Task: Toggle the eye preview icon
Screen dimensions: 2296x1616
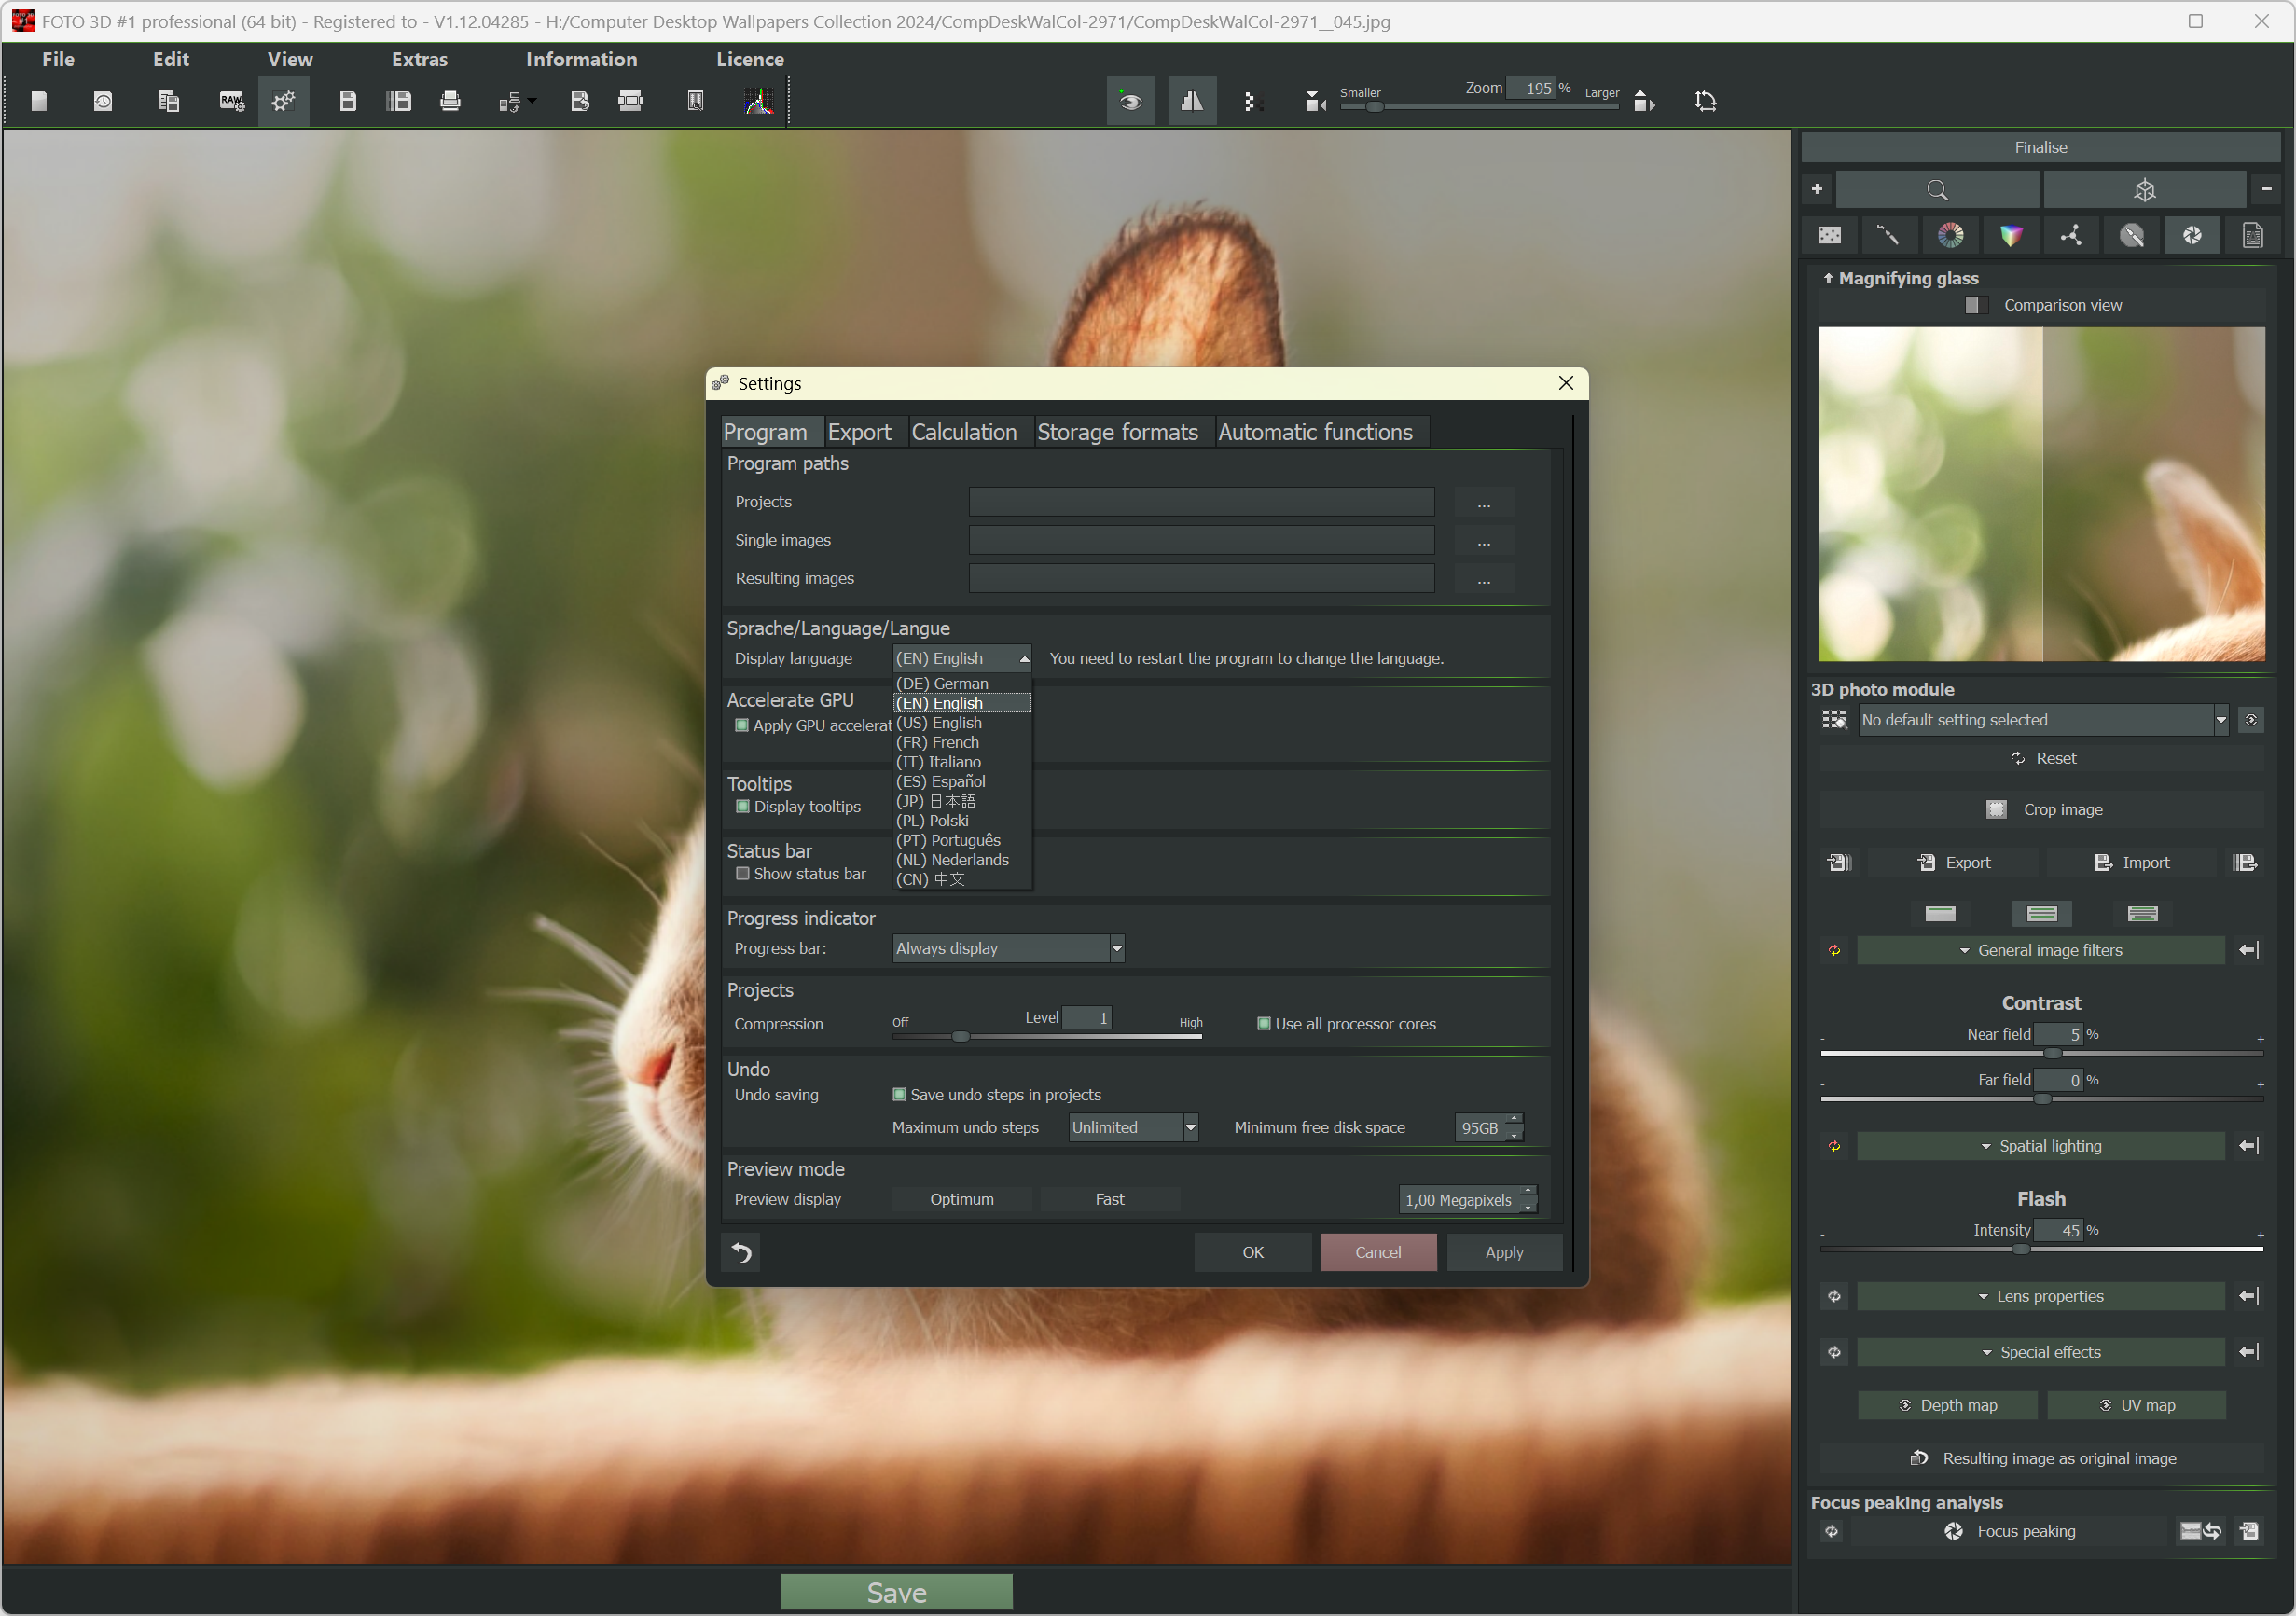Action: 1130,101
